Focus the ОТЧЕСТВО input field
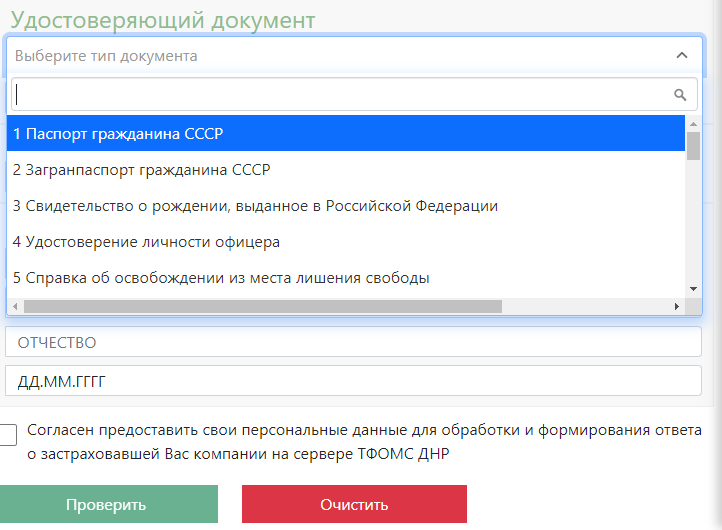 [x=353, y=342]
